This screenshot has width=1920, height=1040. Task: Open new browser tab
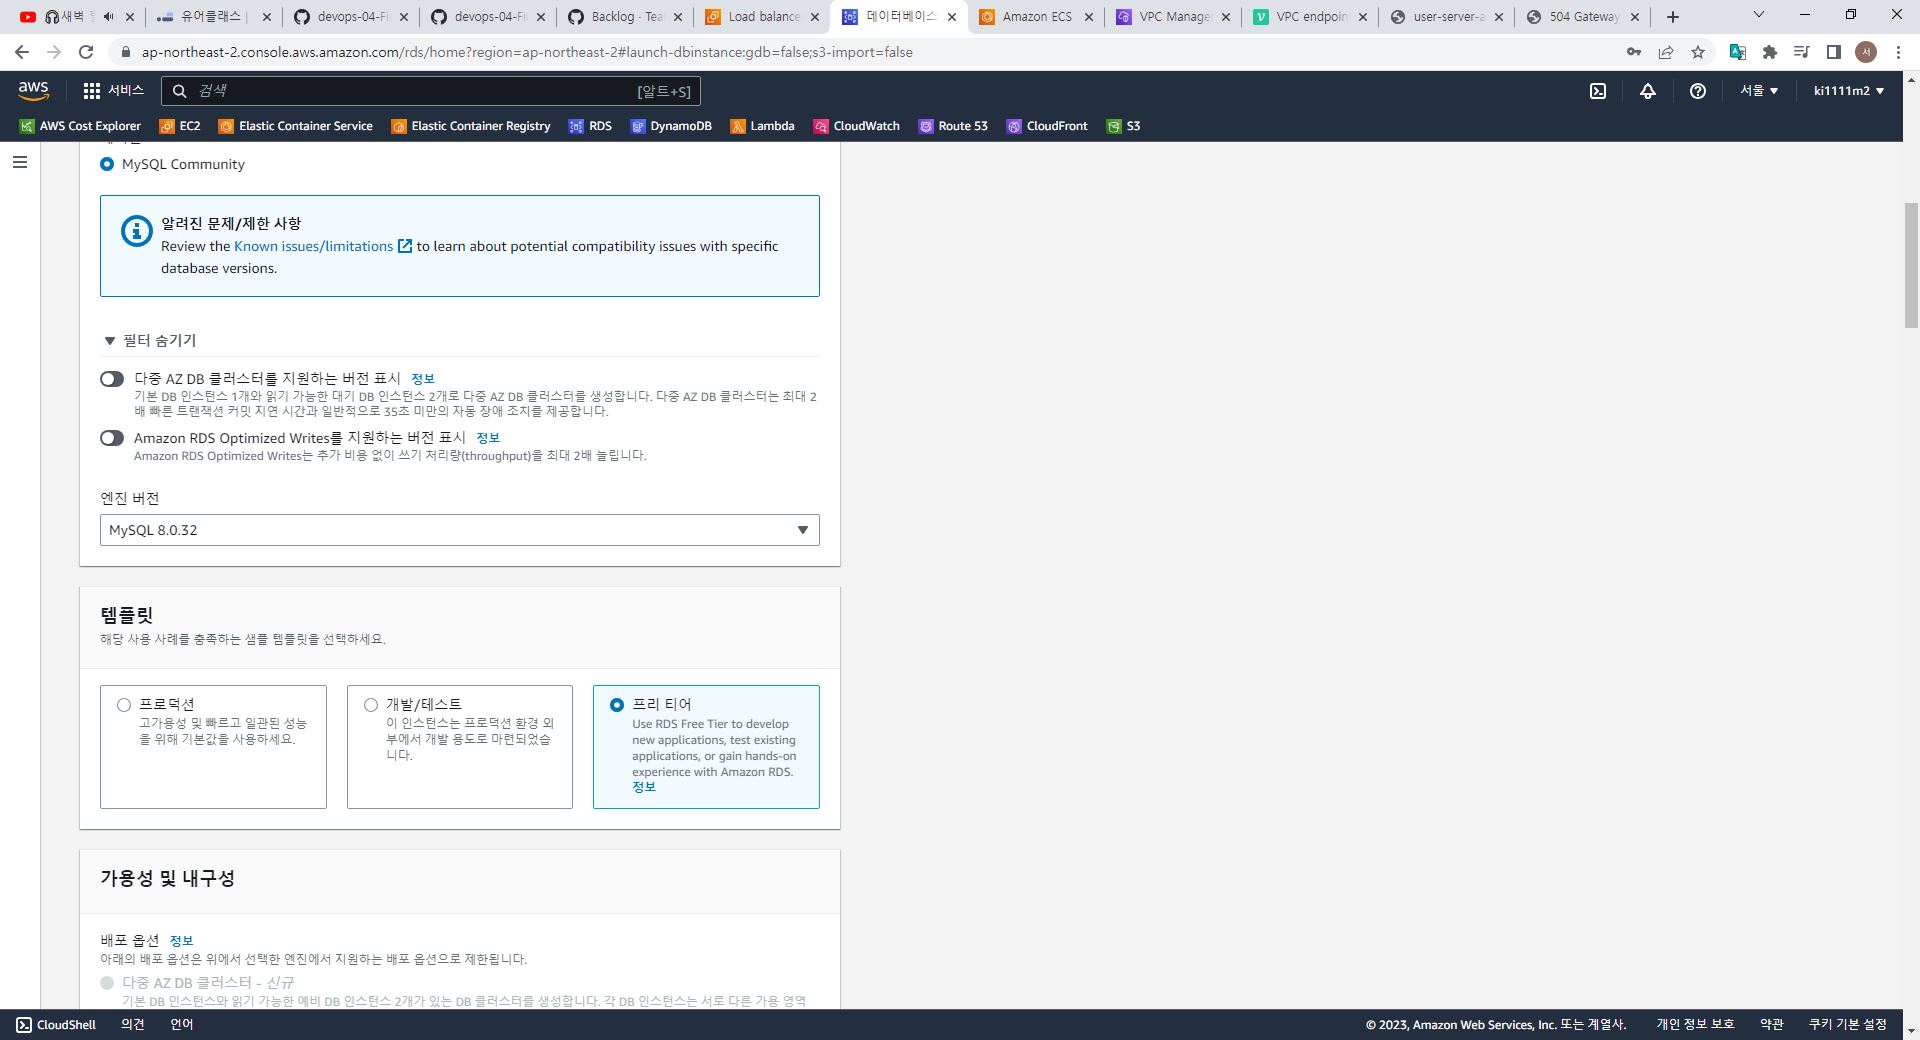click(1673, 17)
